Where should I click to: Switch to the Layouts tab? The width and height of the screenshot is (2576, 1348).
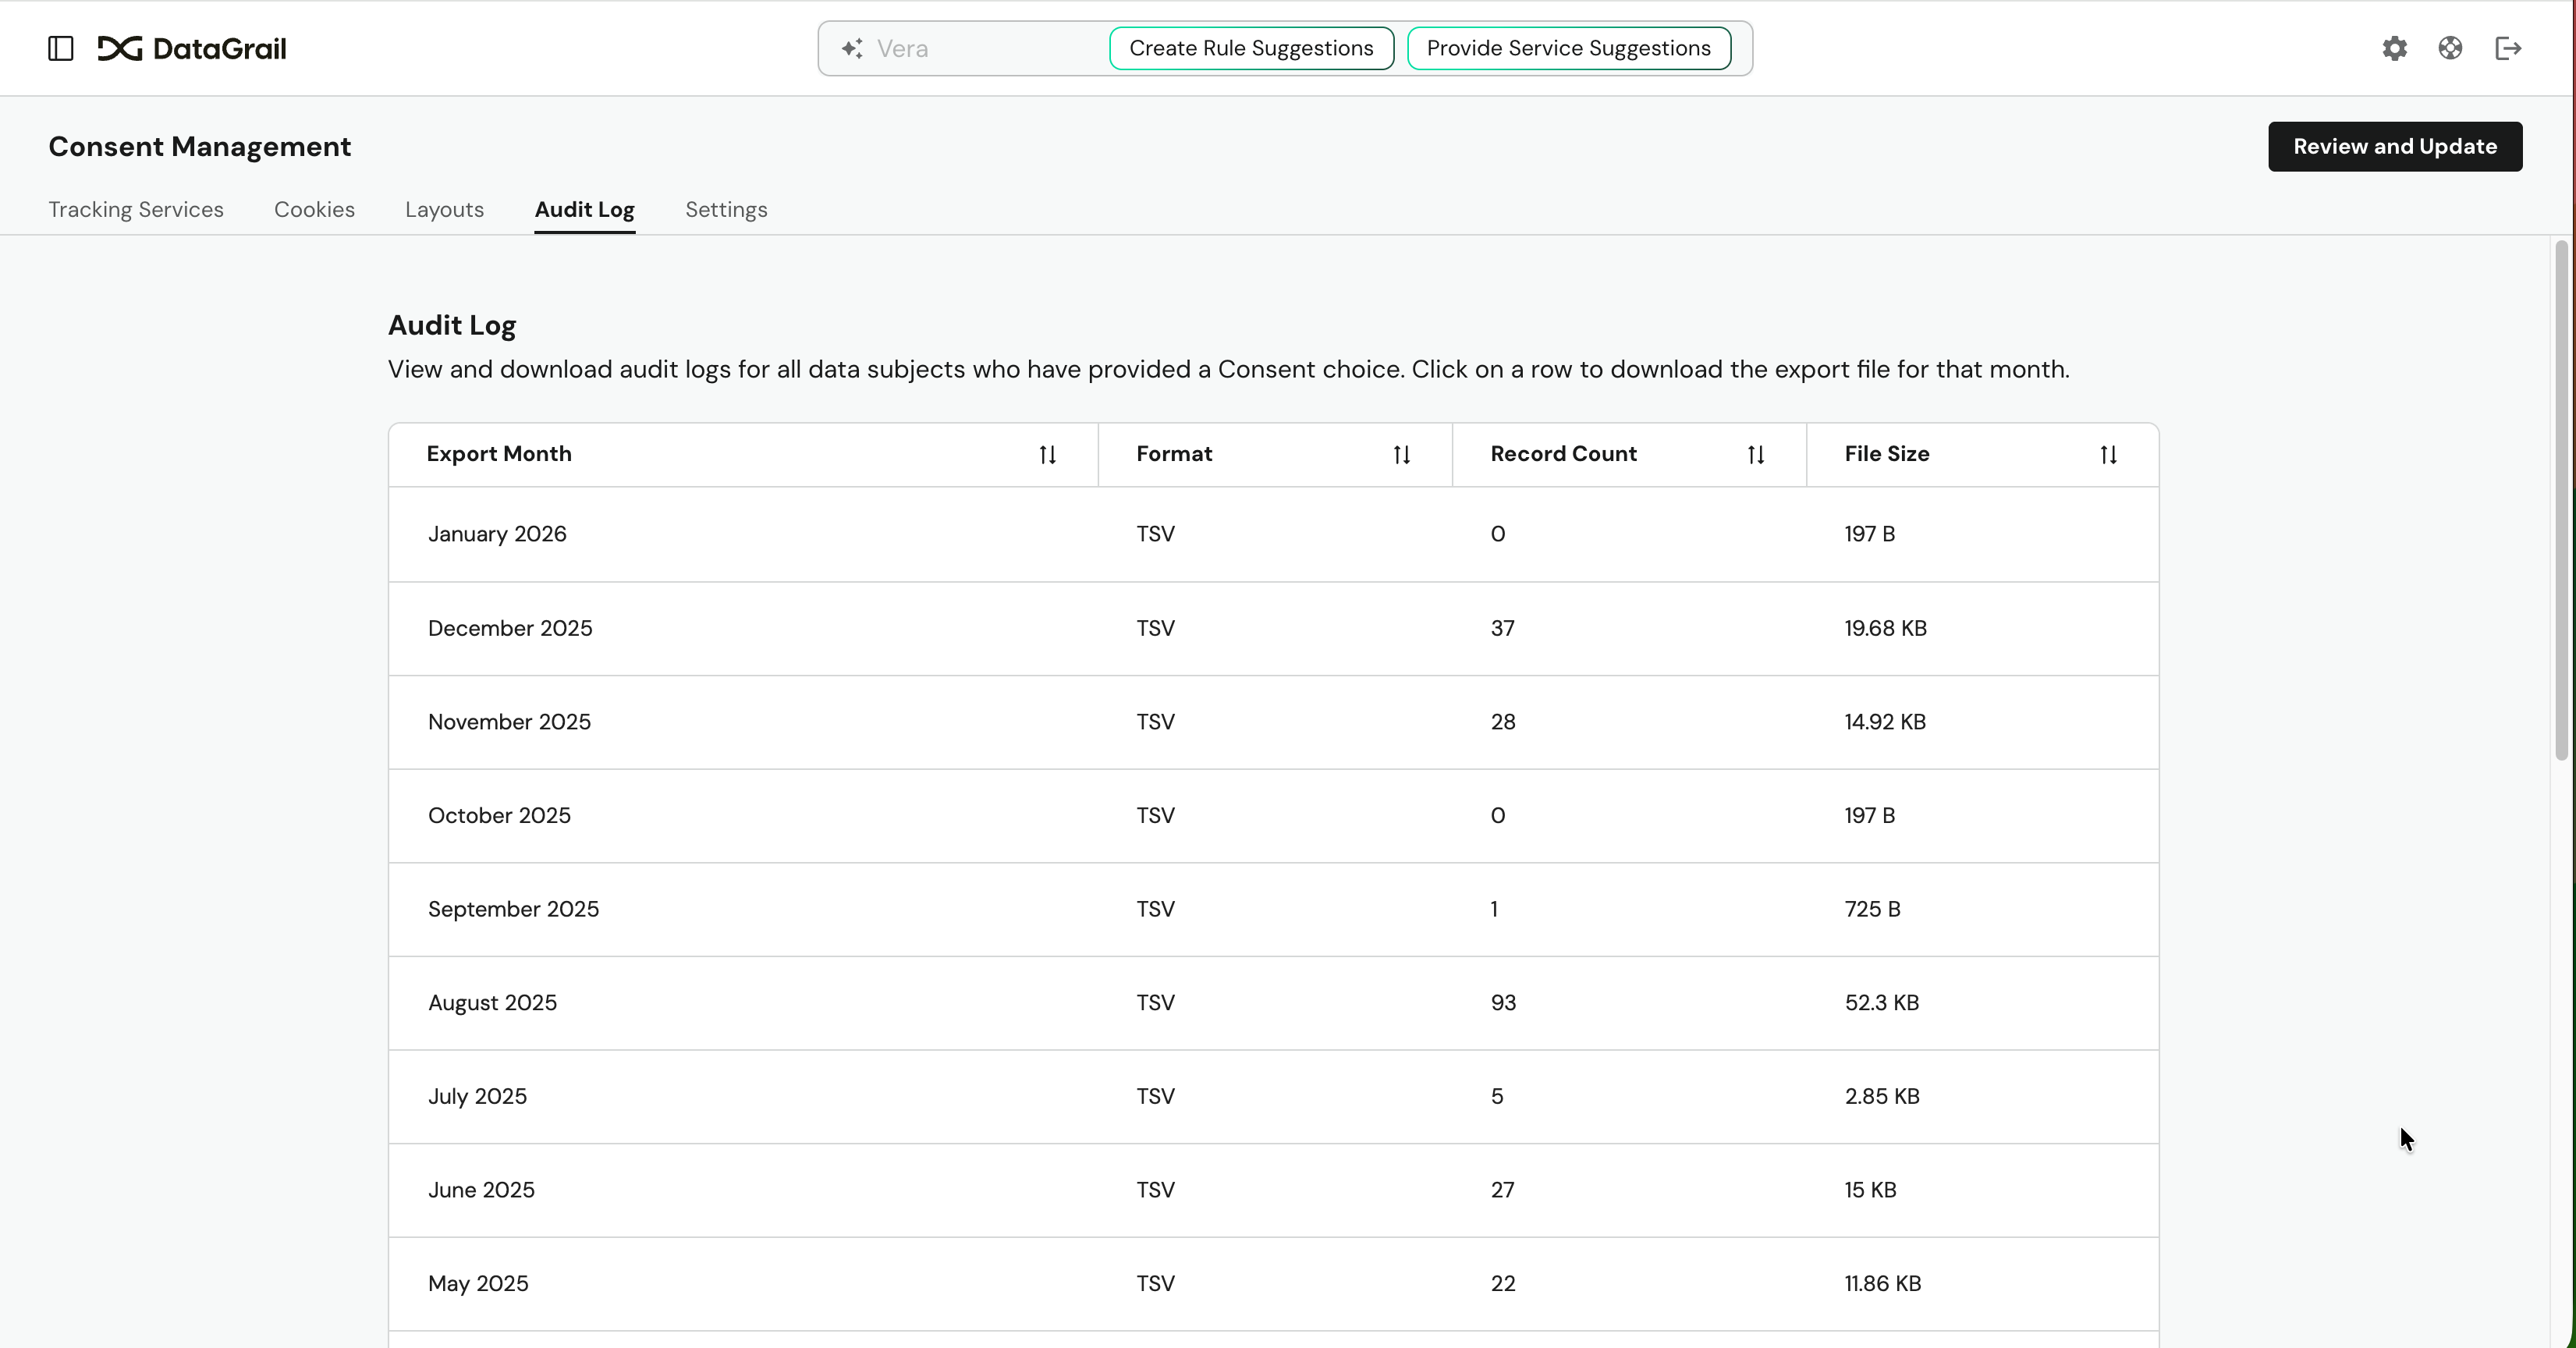click(444, 210)
